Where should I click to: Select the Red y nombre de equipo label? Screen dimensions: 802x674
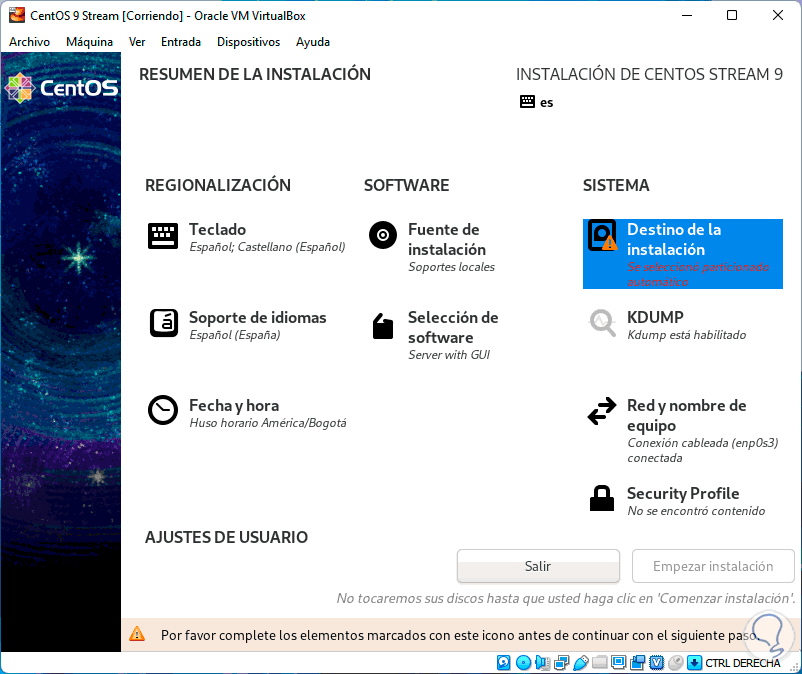[x=686, y=415]
